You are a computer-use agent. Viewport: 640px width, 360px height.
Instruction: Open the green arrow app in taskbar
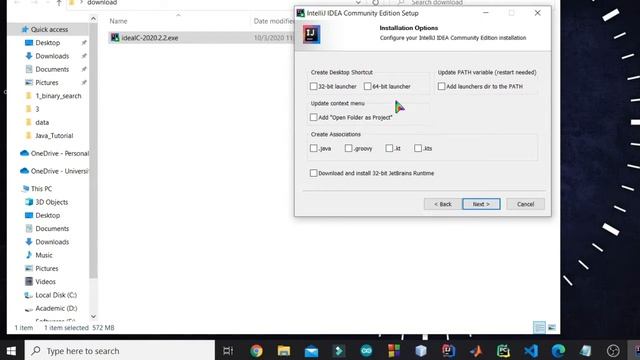[x=339, y=351]
